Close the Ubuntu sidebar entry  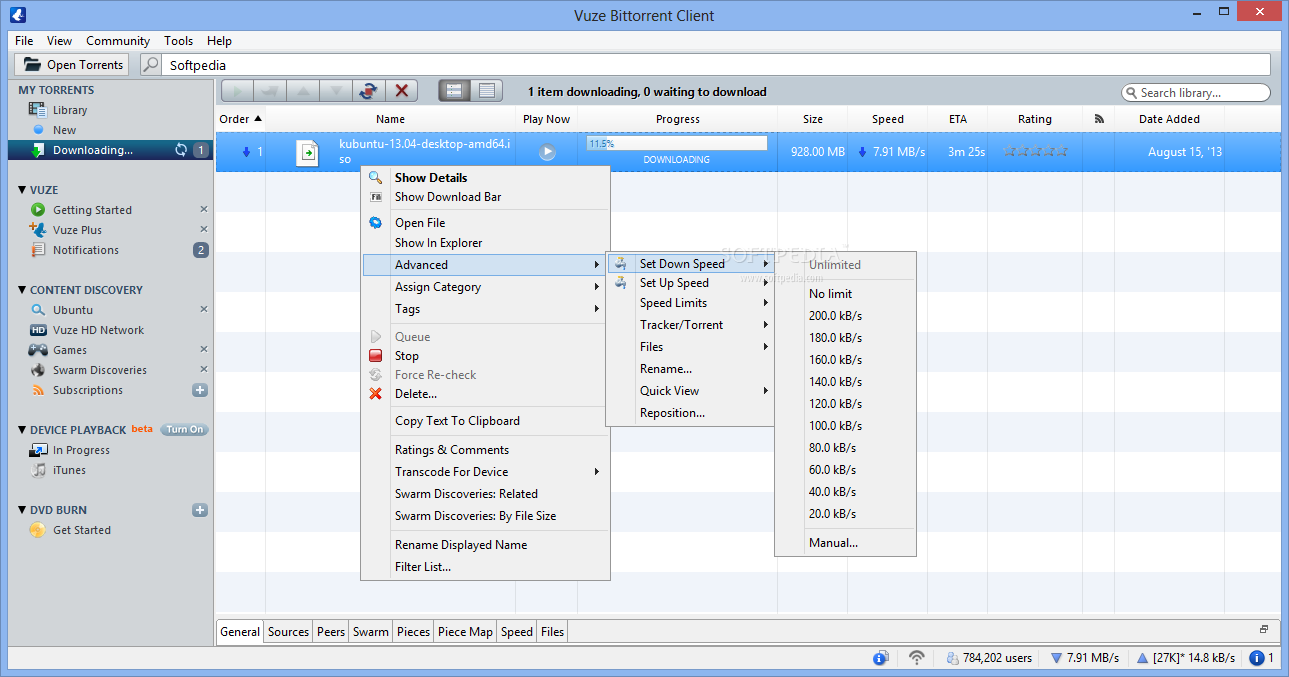point(204,310)
